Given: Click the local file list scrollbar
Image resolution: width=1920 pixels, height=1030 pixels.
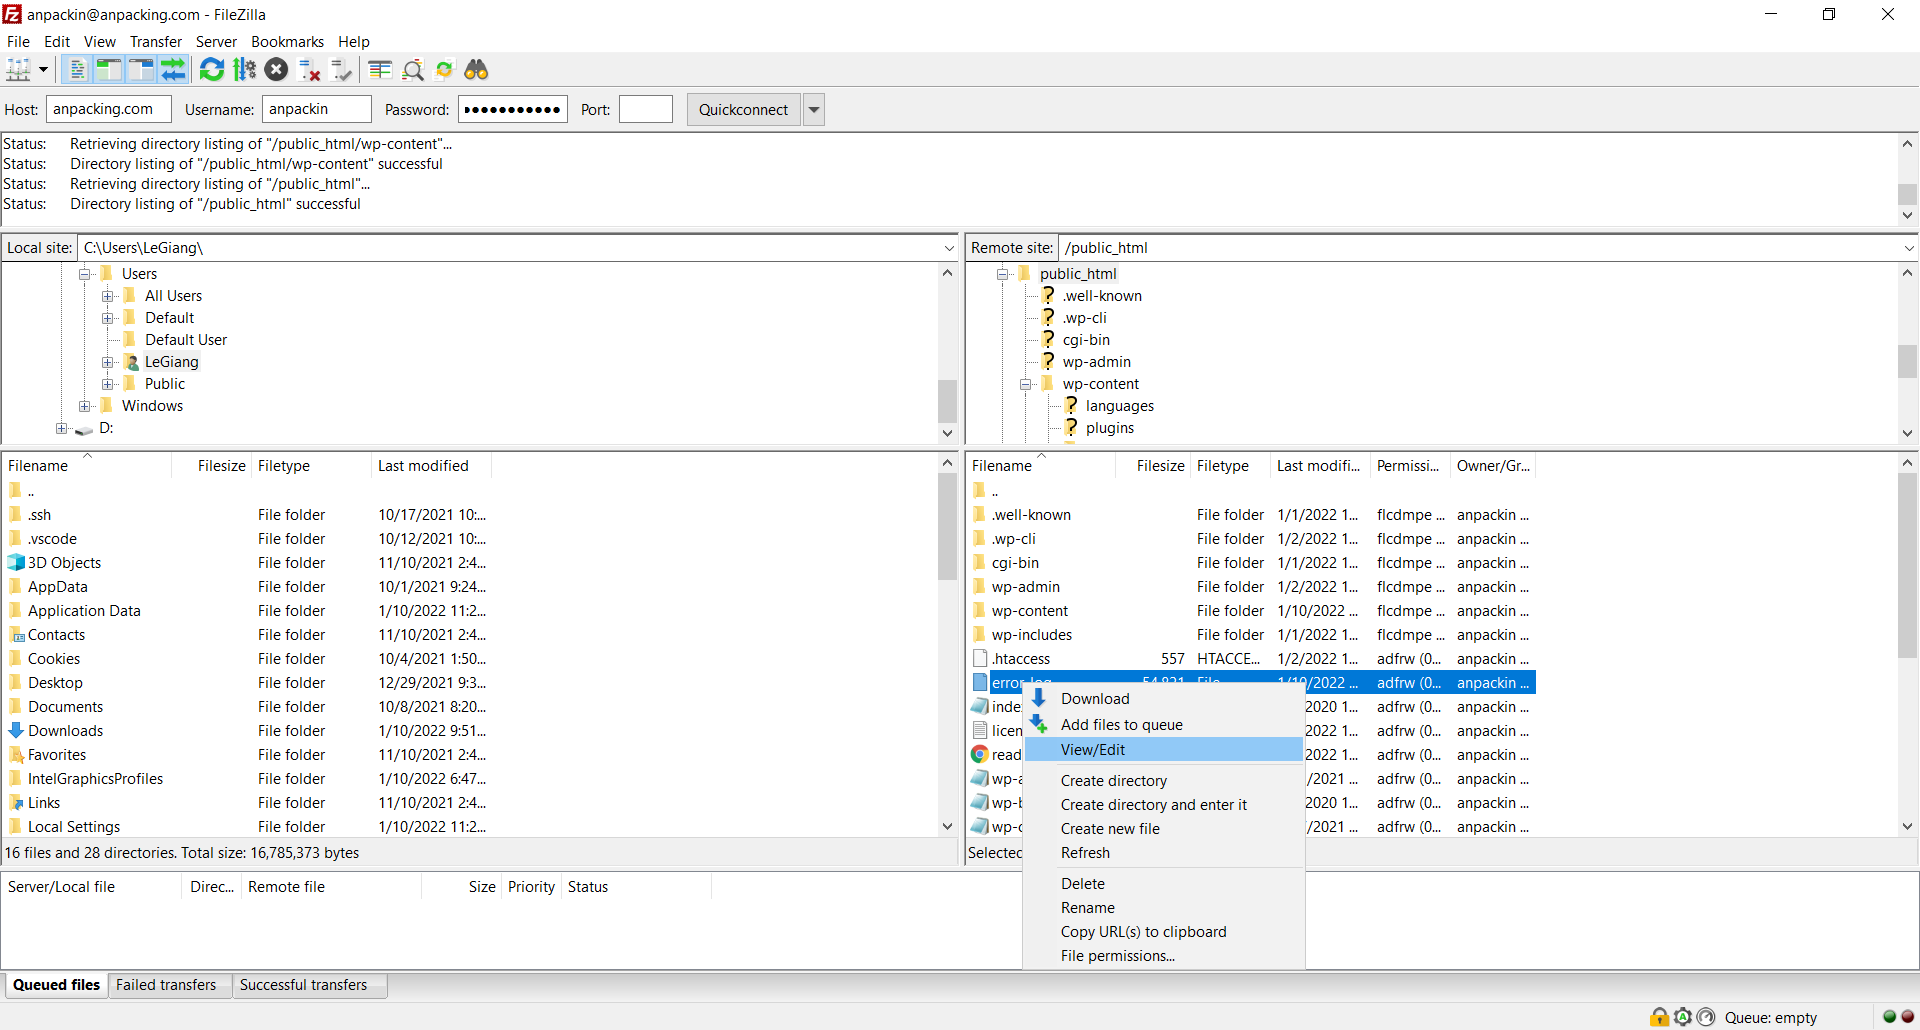Looking at the screenshot, I should pyautogui.click(x=947, y=526).
